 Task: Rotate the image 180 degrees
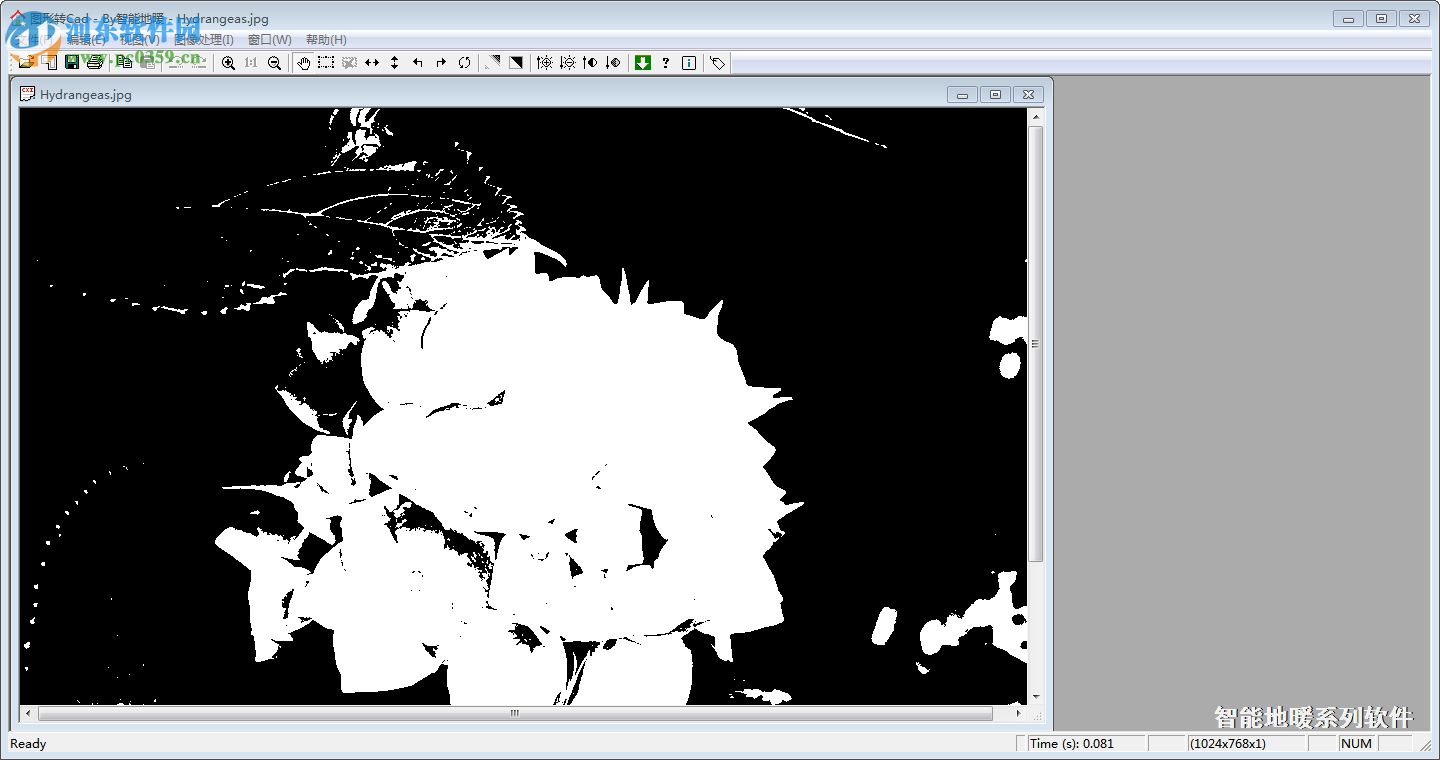(x=464, y=63)
